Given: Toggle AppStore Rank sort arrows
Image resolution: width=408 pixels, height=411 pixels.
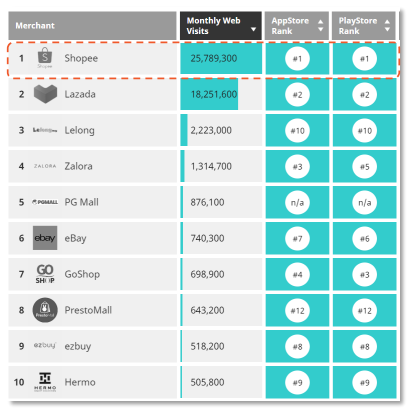Looking at the screenshot, I should 321,25.
